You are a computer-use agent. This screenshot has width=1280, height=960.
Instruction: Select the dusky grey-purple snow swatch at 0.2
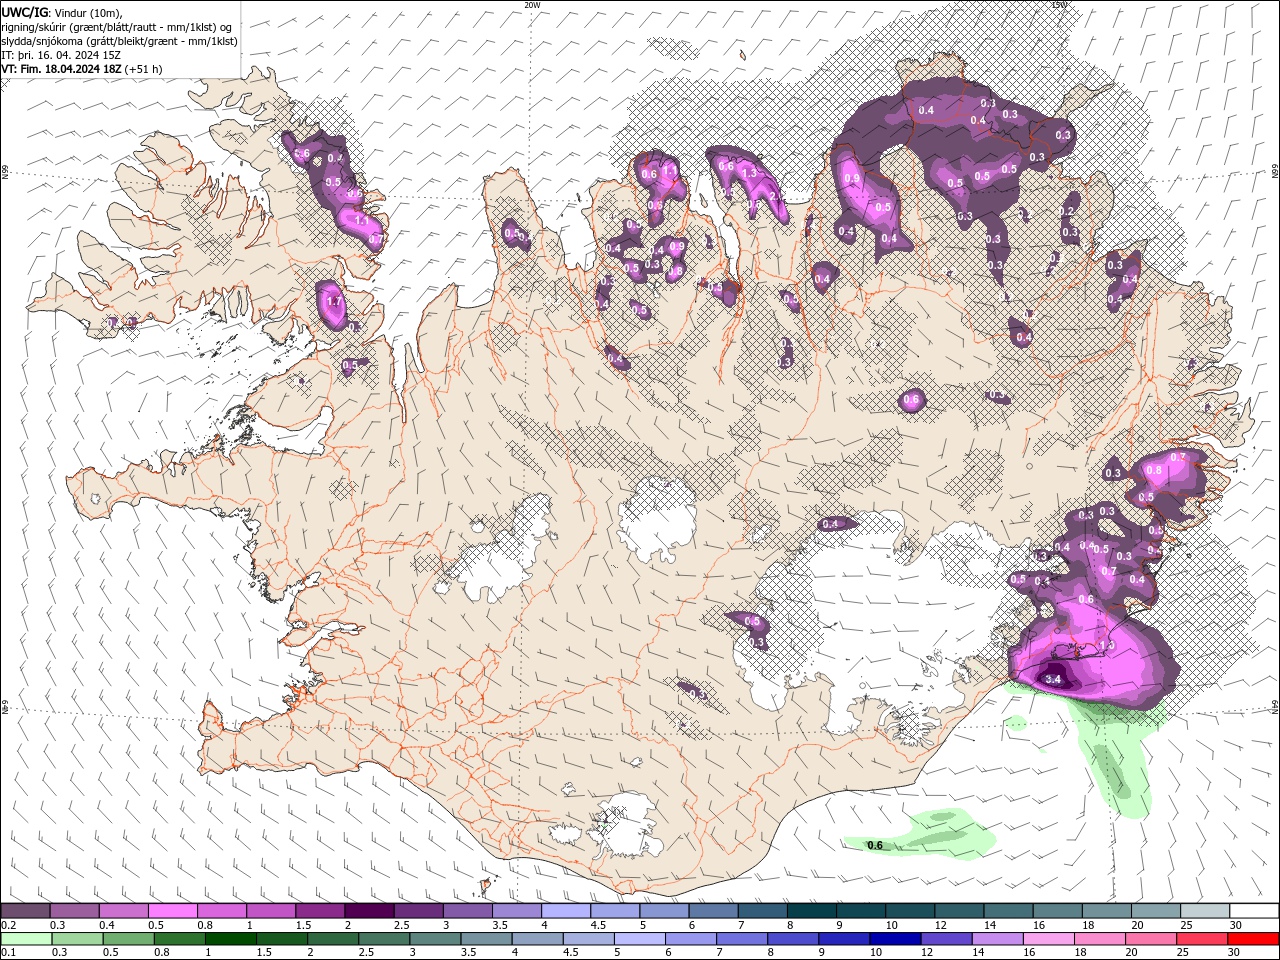click(x=25, y=911)
